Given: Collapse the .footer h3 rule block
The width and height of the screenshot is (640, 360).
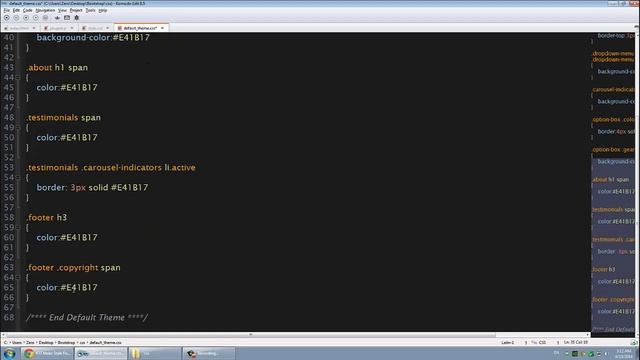Looking at the screenshot, I should pyautogui.click(x=18, y=227).
